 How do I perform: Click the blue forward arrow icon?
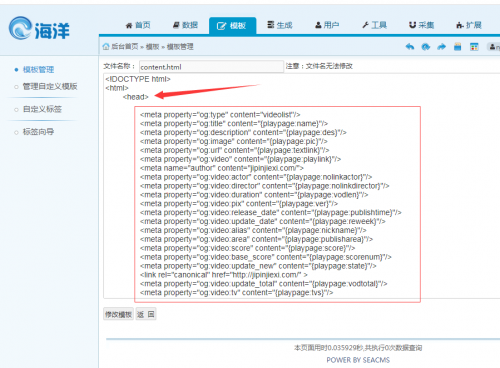click(441, 47)
